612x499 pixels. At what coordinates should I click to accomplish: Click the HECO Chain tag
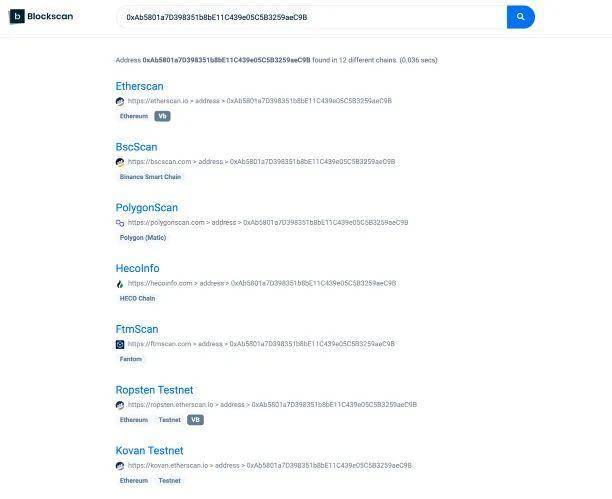coord(137,298)
